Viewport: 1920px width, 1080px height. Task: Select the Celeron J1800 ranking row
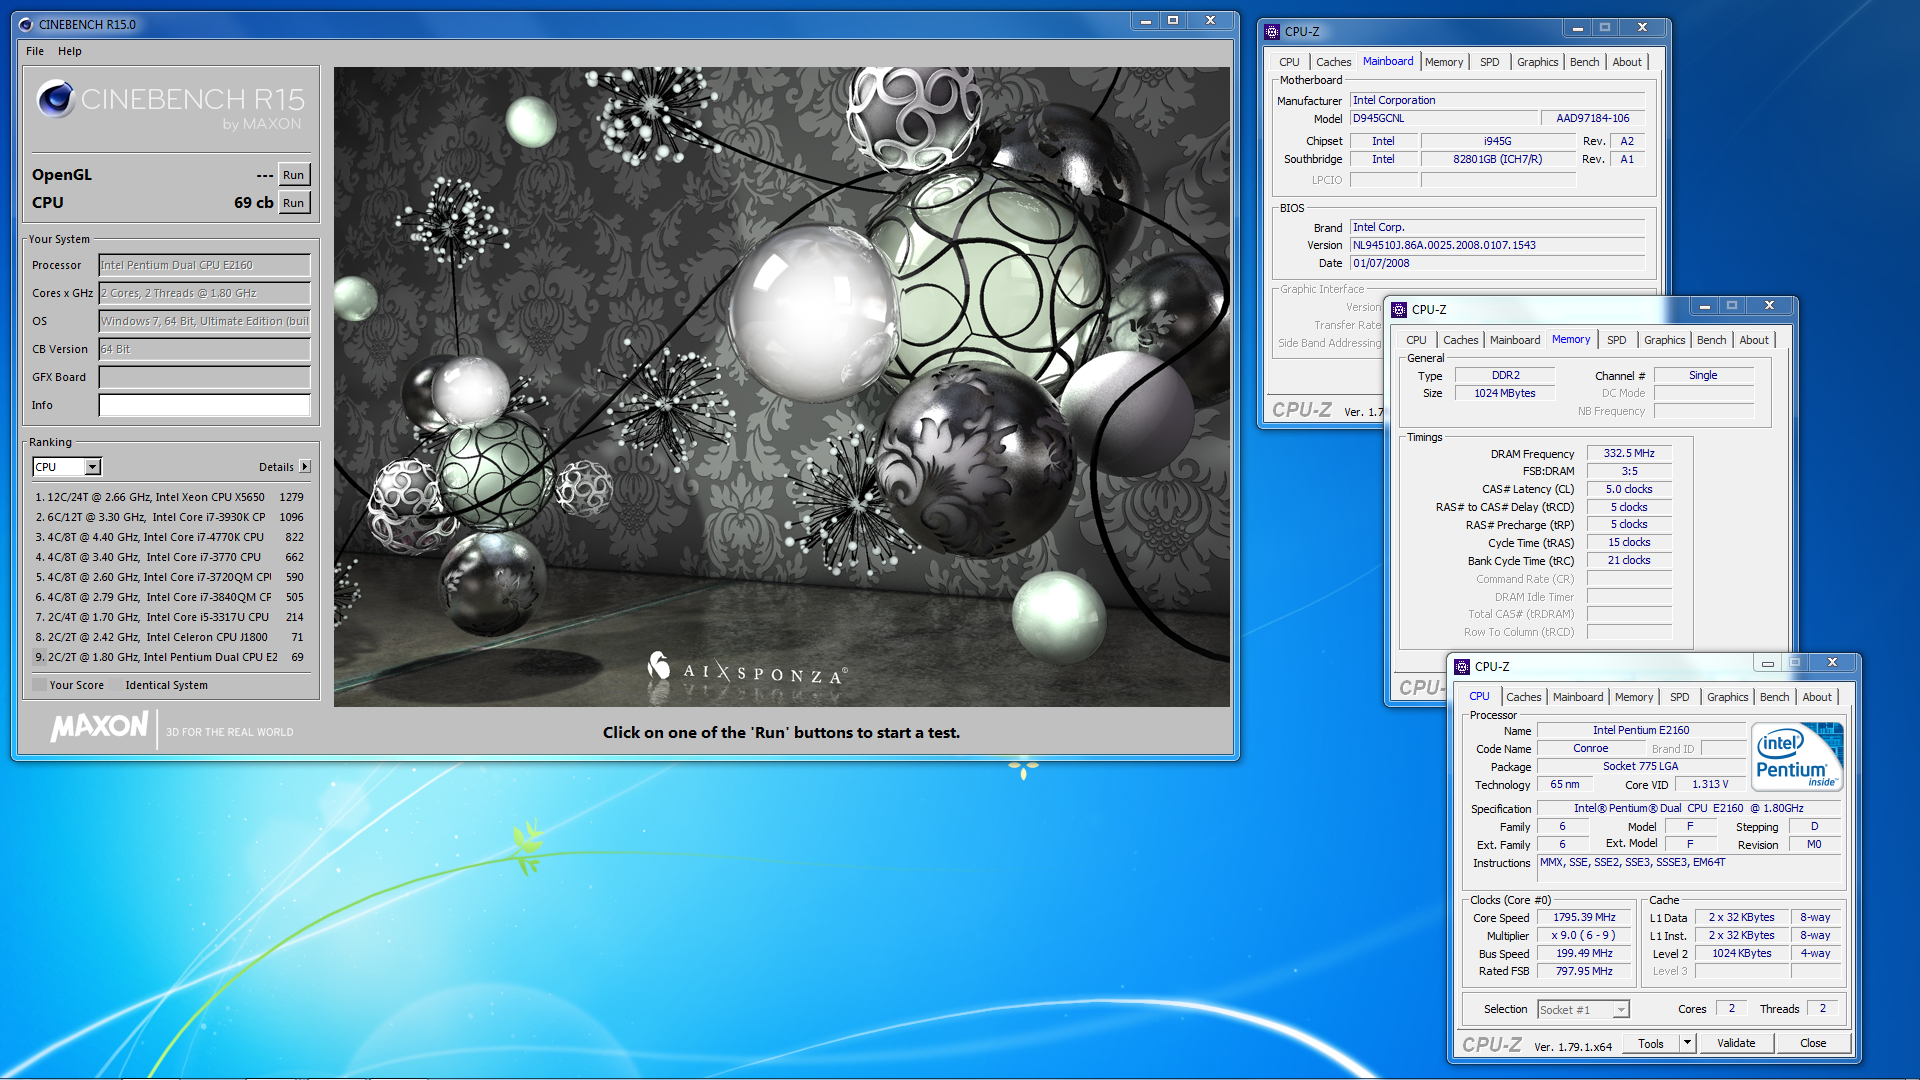(x=170, y=637)
